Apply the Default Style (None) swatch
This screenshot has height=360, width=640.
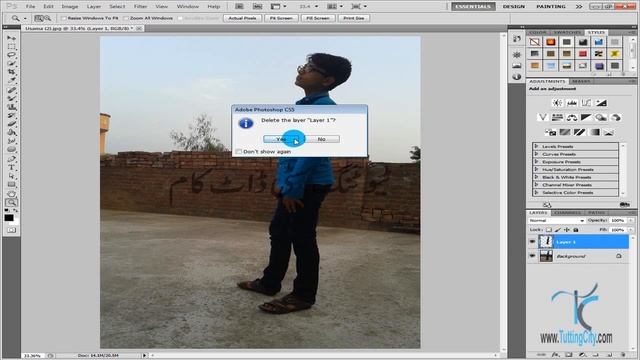point(535,42)
